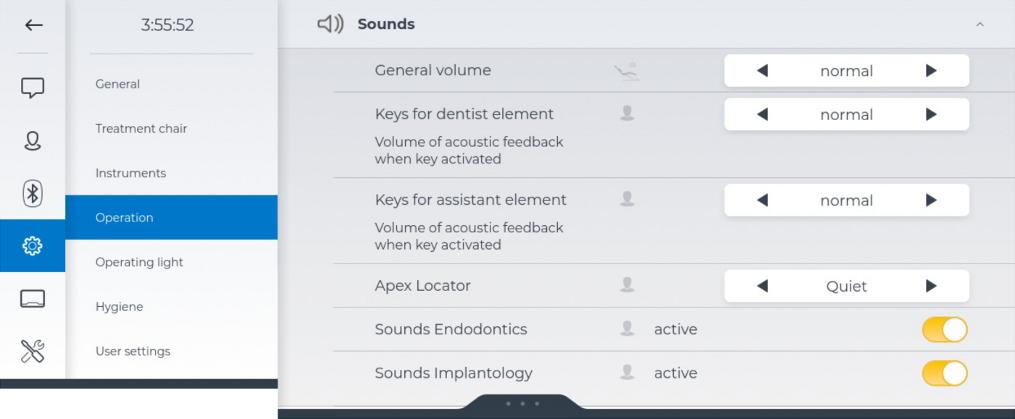Open the display screen sidebar icon
This screenshot has height=419, width=1015.
click(x=33, y=298)
